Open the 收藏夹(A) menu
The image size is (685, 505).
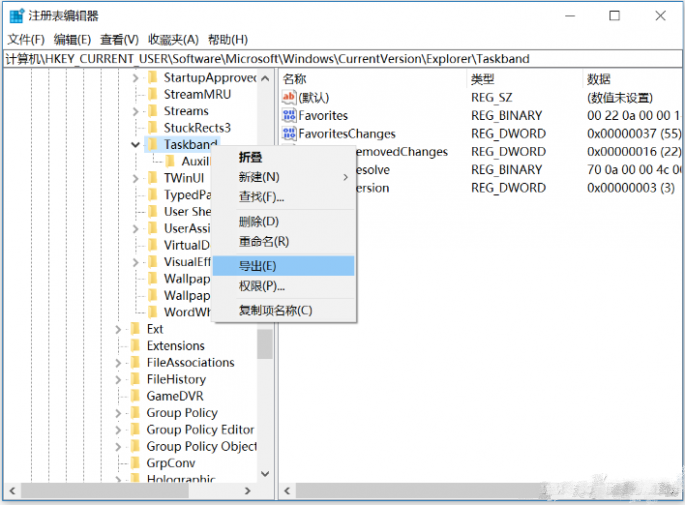(x=173, y=39)
